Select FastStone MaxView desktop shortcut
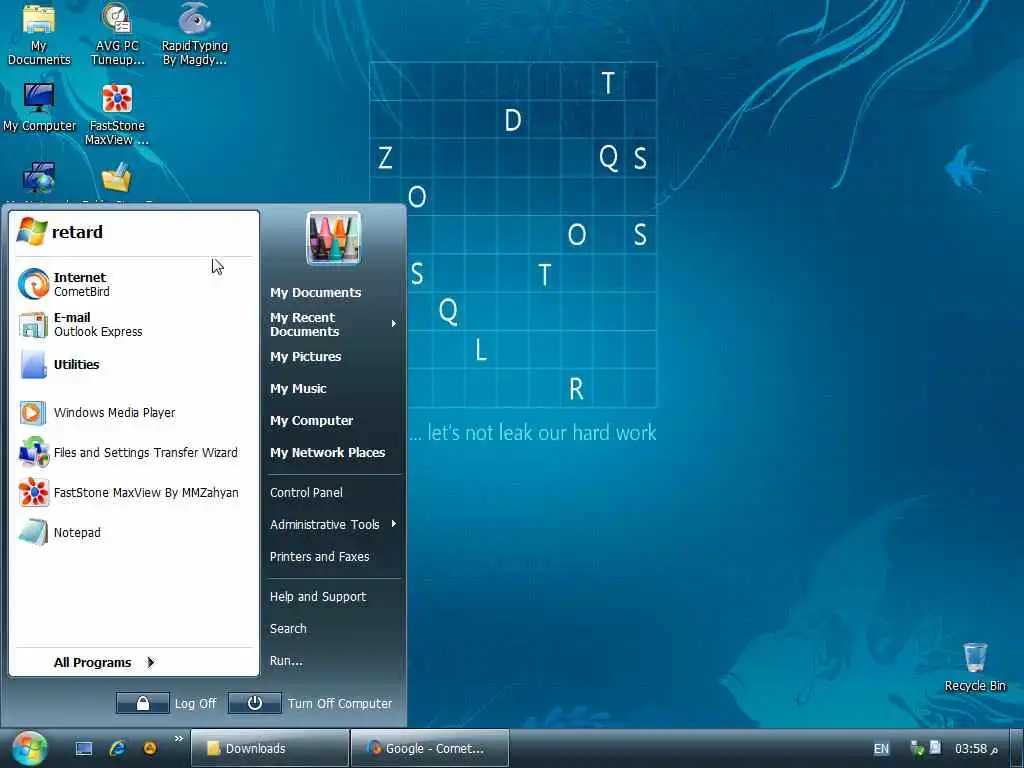This screenshot has height=768, width=1024. click(118, 114)
